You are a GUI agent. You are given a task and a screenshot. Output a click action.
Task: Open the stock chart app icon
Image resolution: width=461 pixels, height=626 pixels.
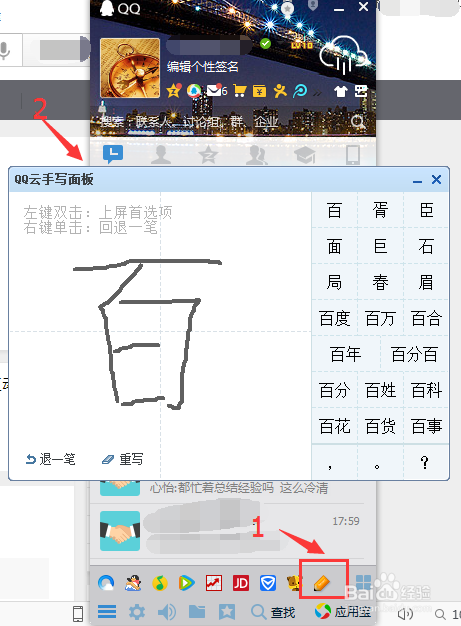tap(214, 583)
